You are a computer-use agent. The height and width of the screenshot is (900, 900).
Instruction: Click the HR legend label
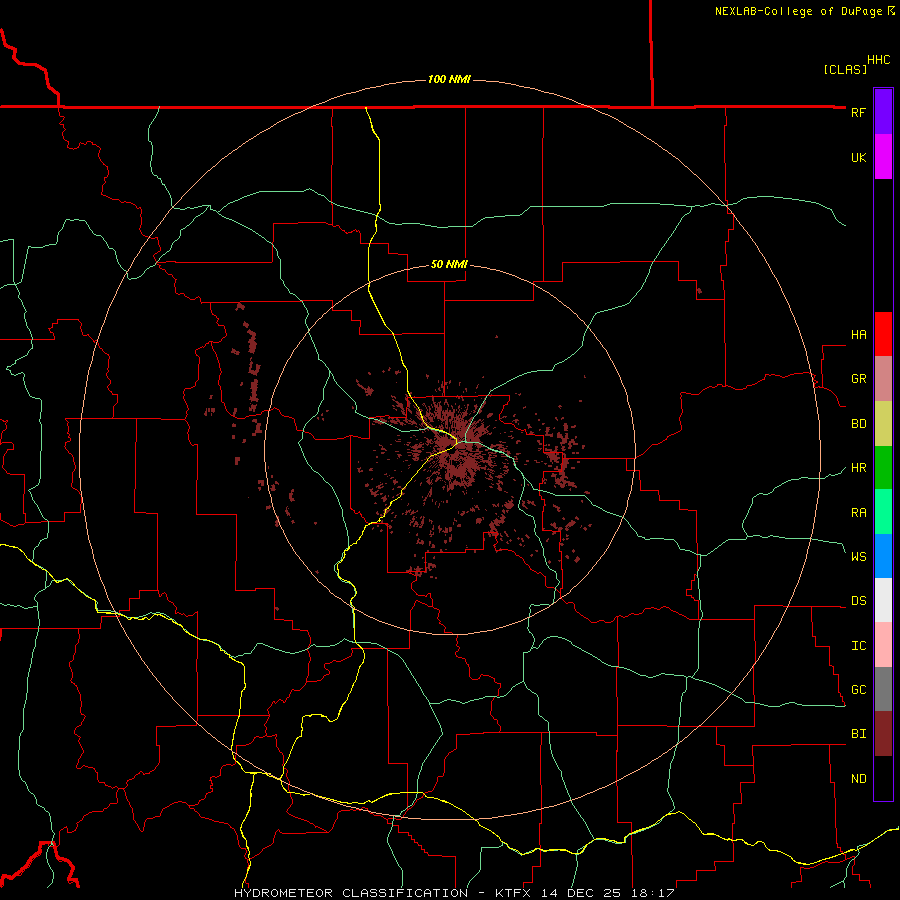(x=858, y=468)
